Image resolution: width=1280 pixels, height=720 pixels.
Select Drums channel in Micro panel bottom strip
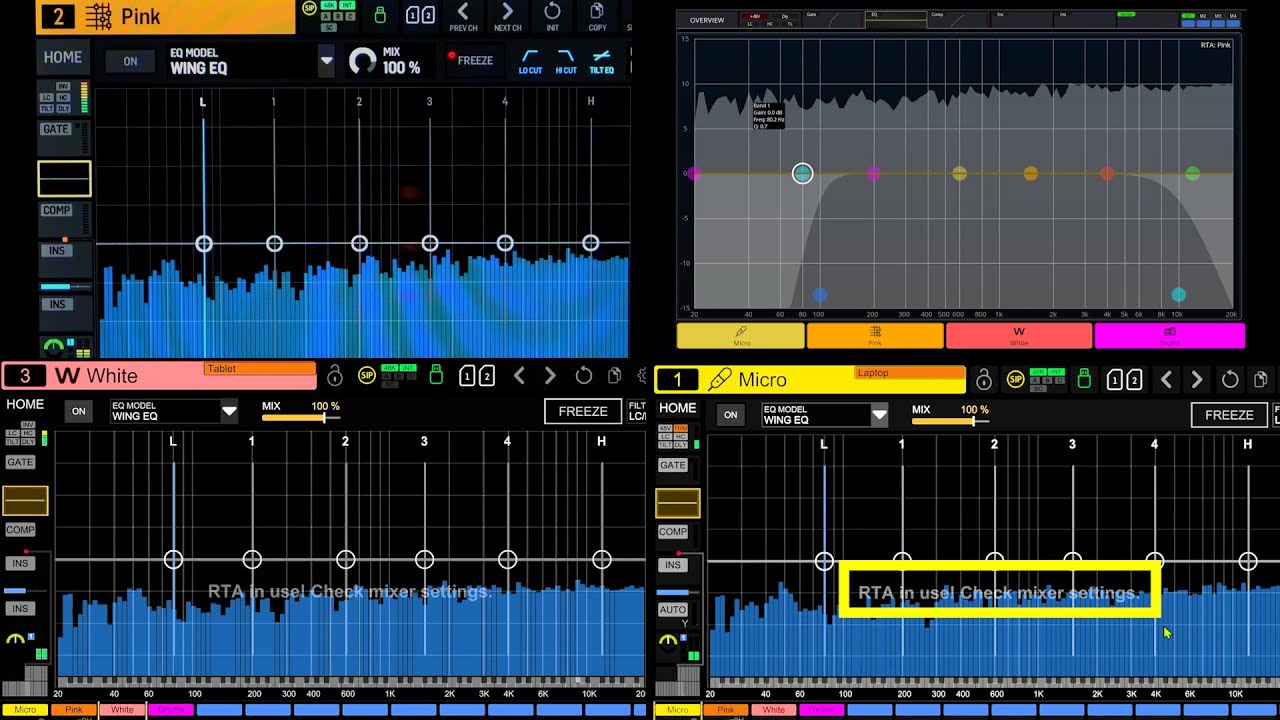tap(822, 710)
